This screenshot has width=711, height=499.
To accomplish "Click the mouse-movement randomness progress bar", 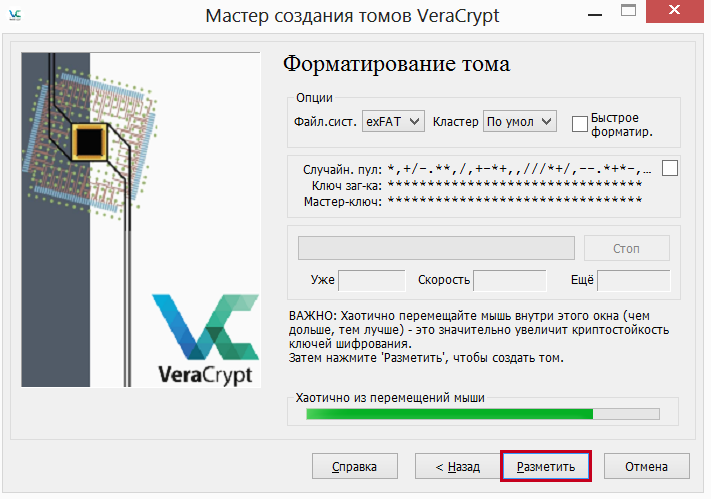I will point(483,414).
